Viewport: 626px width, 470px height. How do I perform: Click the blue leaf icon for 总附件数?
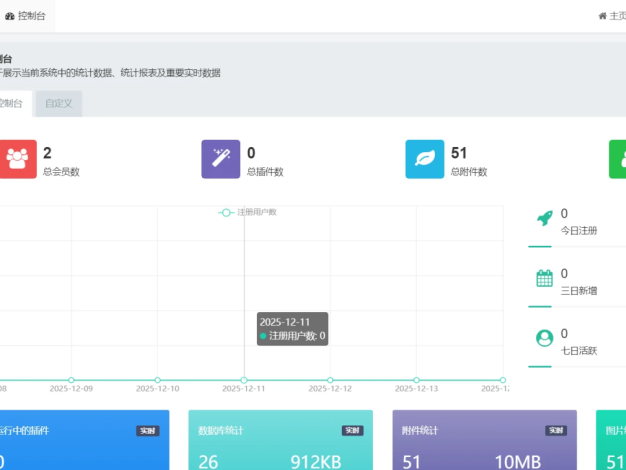click(x=425, y=159)
